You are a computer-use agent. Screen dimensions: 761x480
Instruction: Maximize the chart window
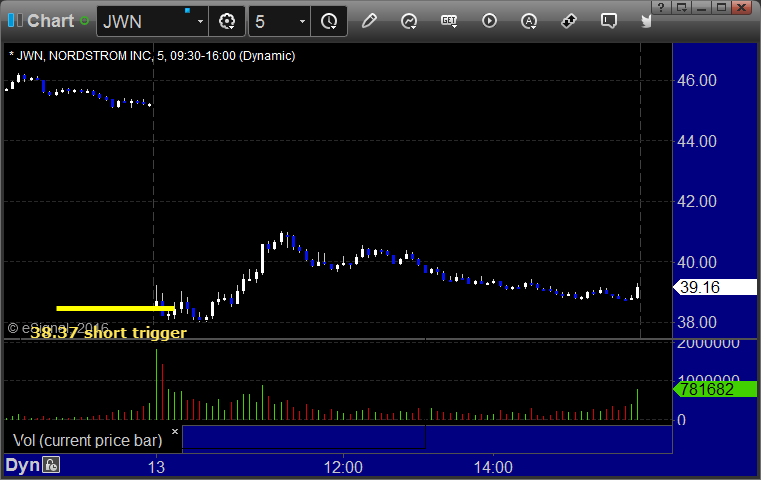[722, 7]
